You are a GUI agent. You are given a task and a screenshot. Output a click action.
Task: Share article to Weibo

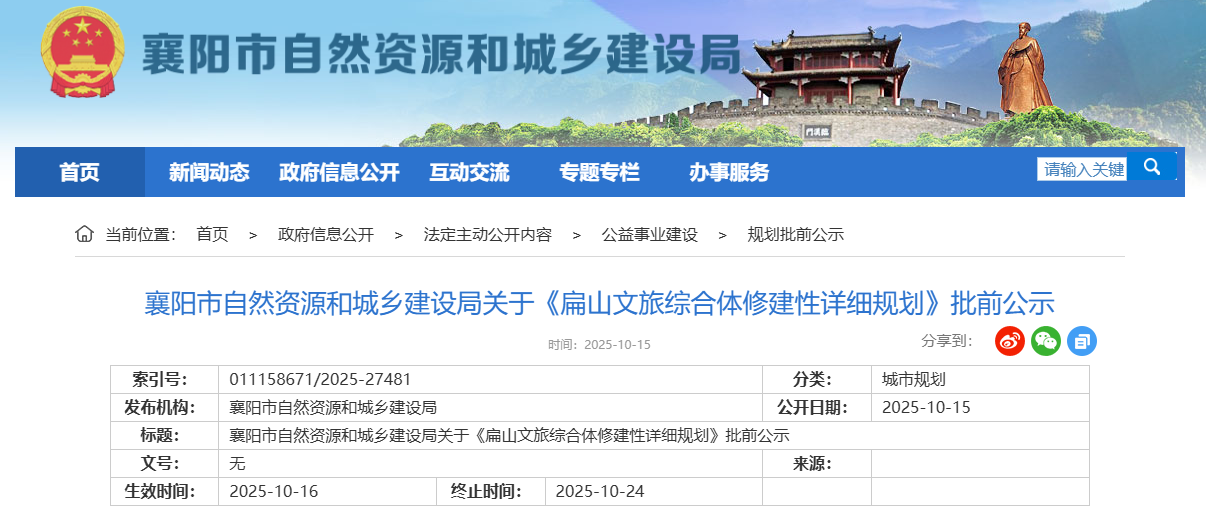(1010, 341)
